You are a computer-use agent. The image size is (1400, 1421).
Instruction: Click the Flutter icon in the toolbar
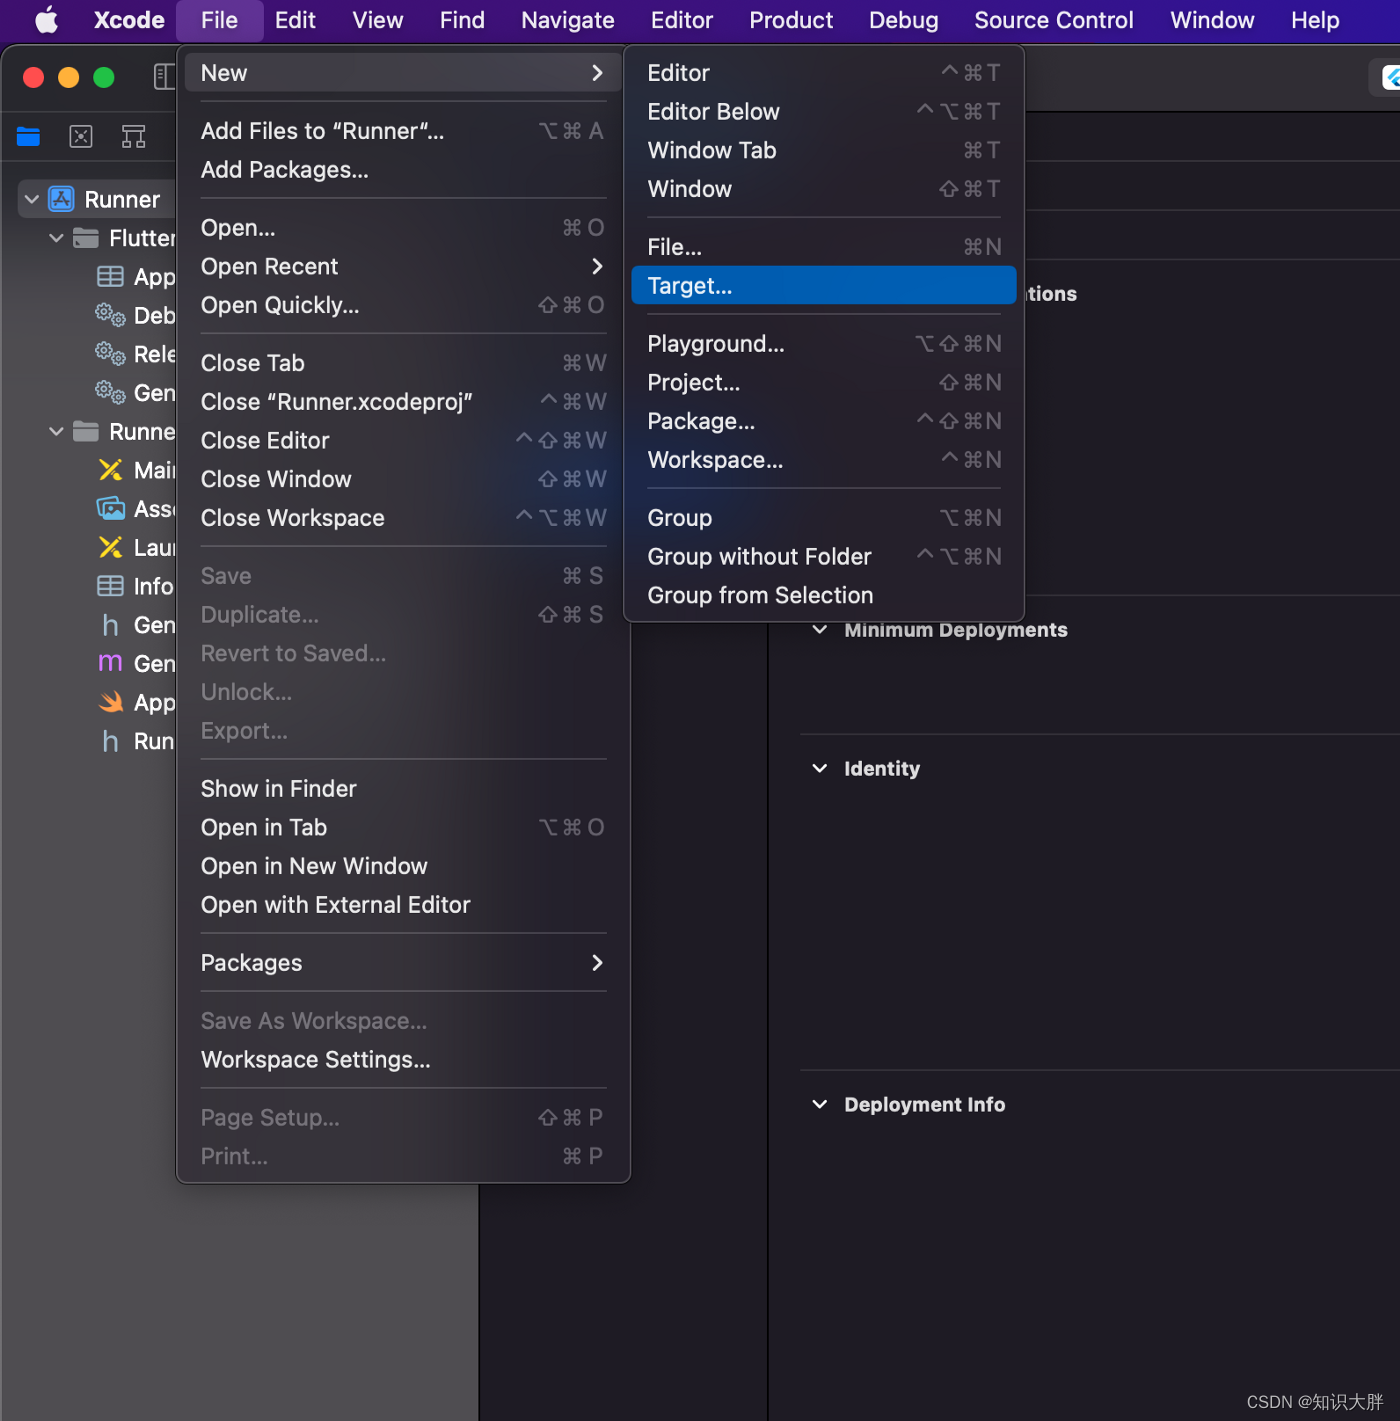click(1386, 77)
